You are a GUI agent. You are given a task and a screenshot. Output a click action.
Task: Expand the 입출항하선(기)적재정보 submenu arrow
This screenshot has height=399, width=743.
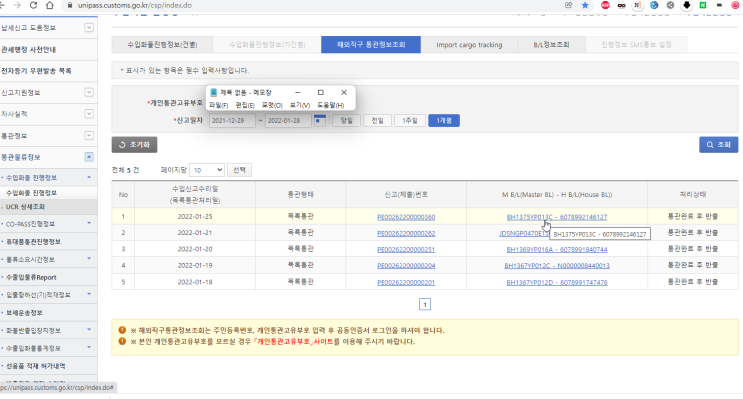[x=89, y=294]
